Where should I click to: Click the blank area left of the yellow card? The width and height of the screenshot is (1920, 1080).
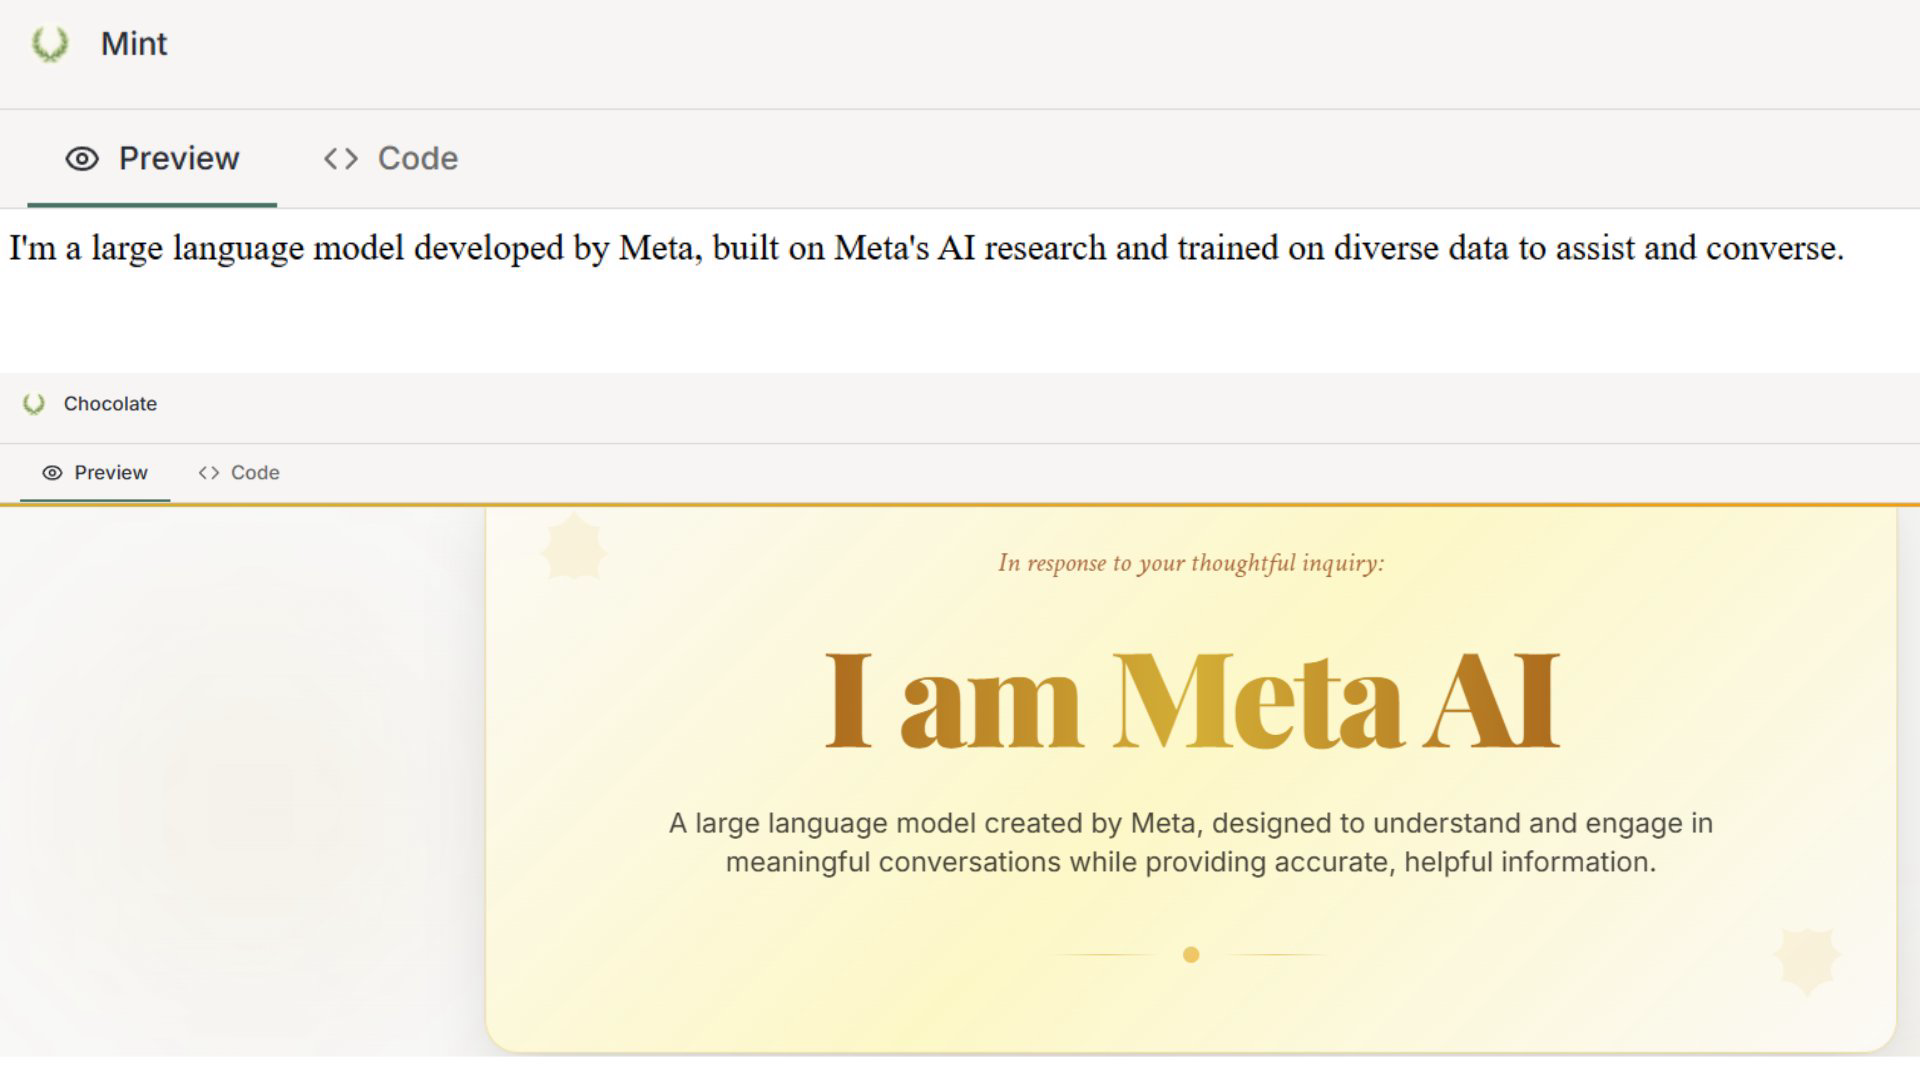click(240, 780)
